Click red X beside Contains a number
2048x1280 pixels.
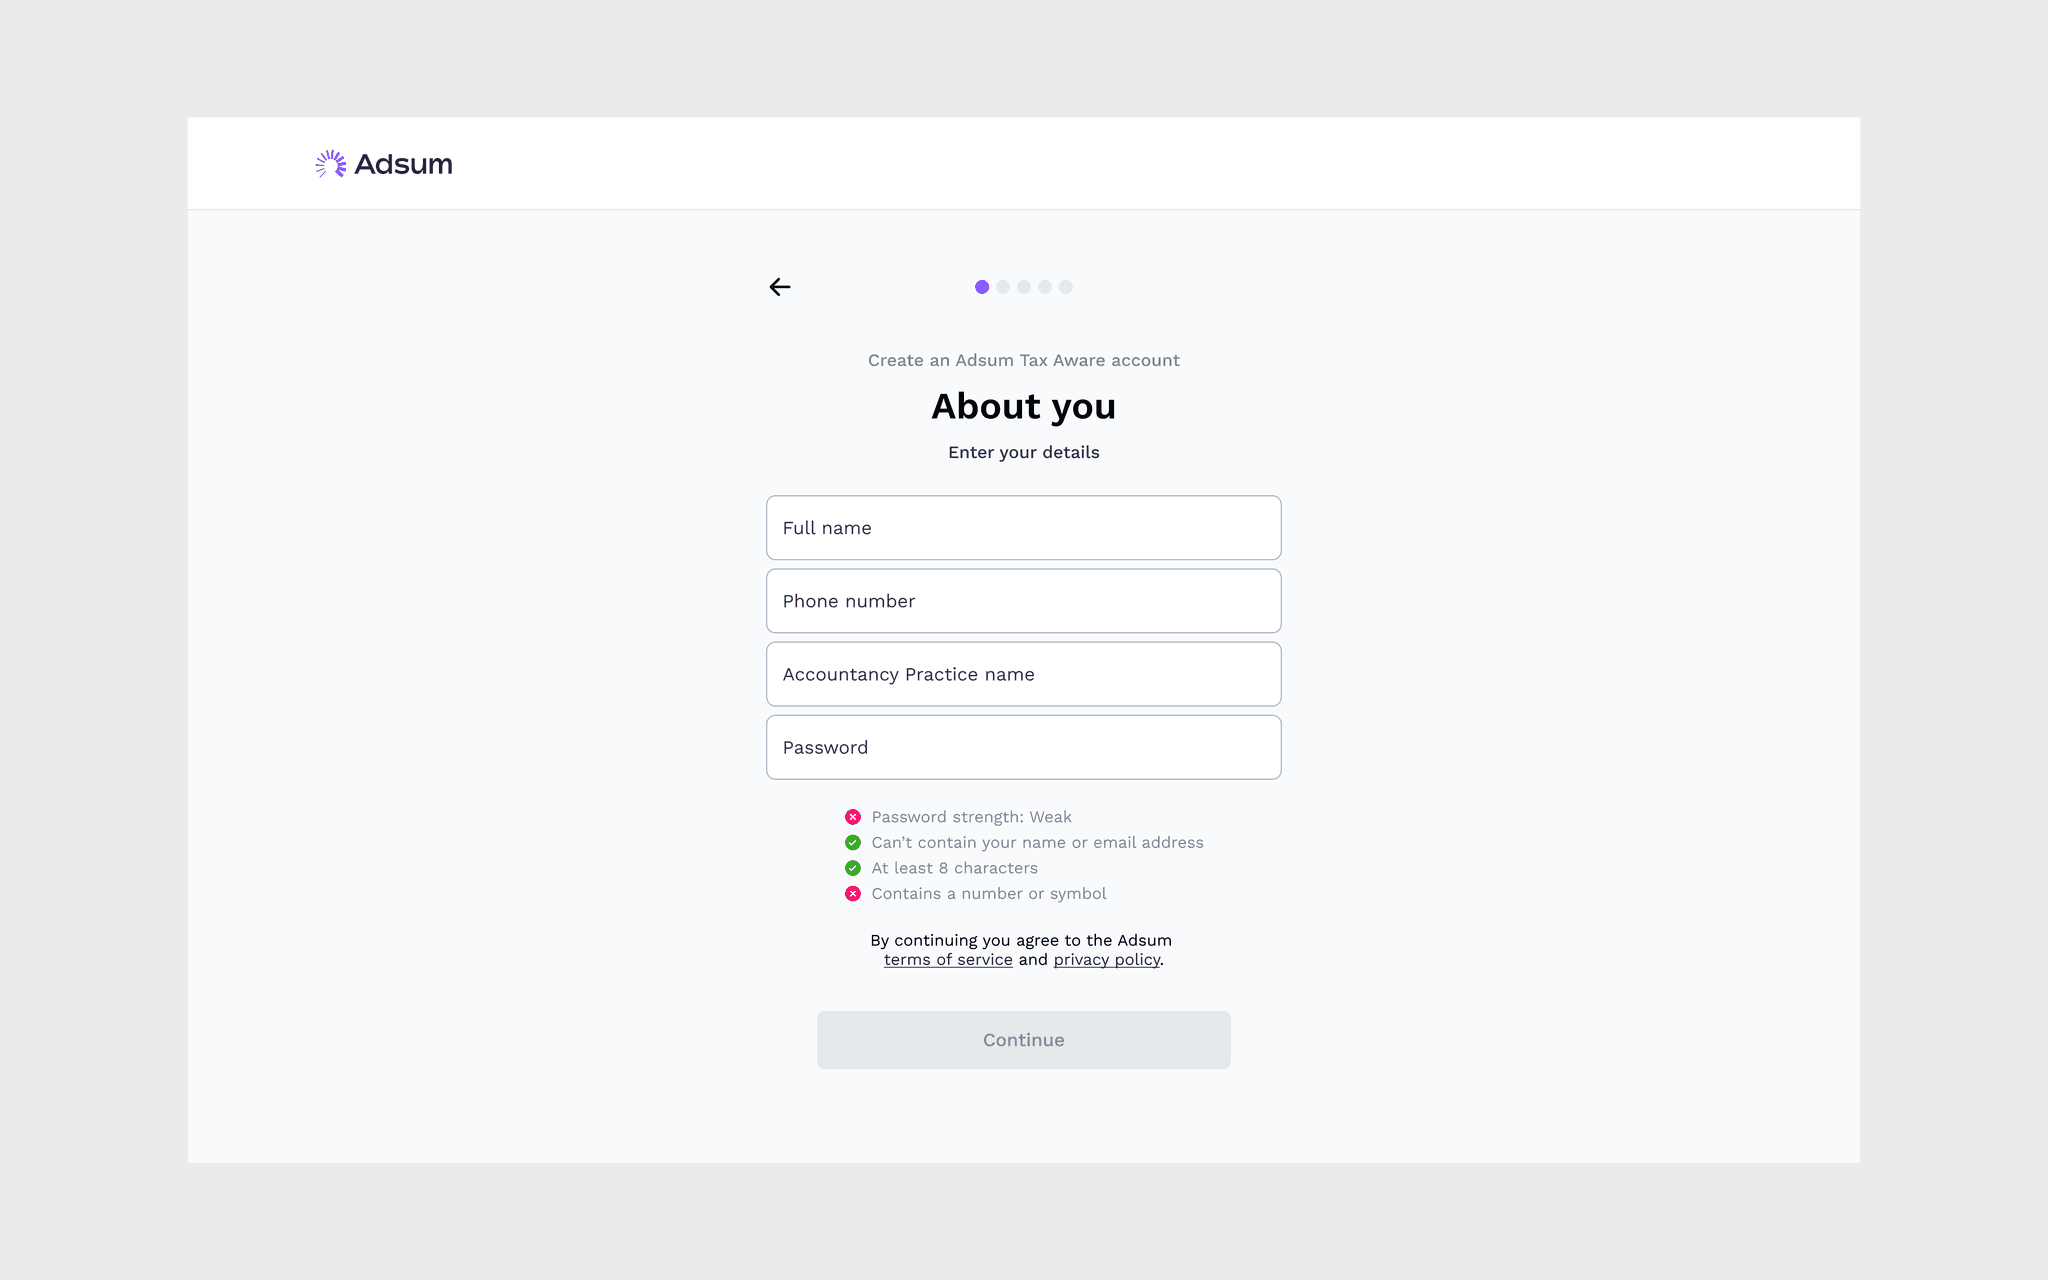point(853,894)
